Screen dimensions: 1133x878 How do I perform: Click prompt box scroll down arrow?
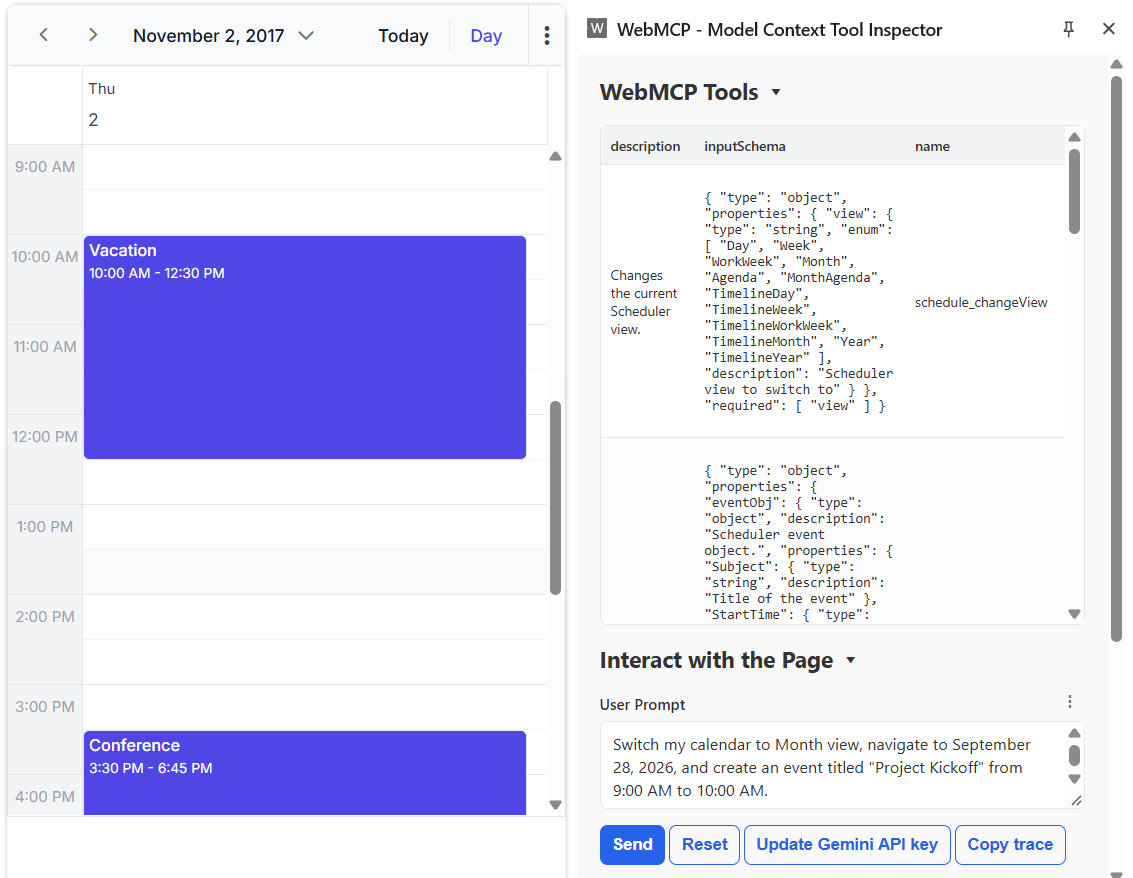1074,779
